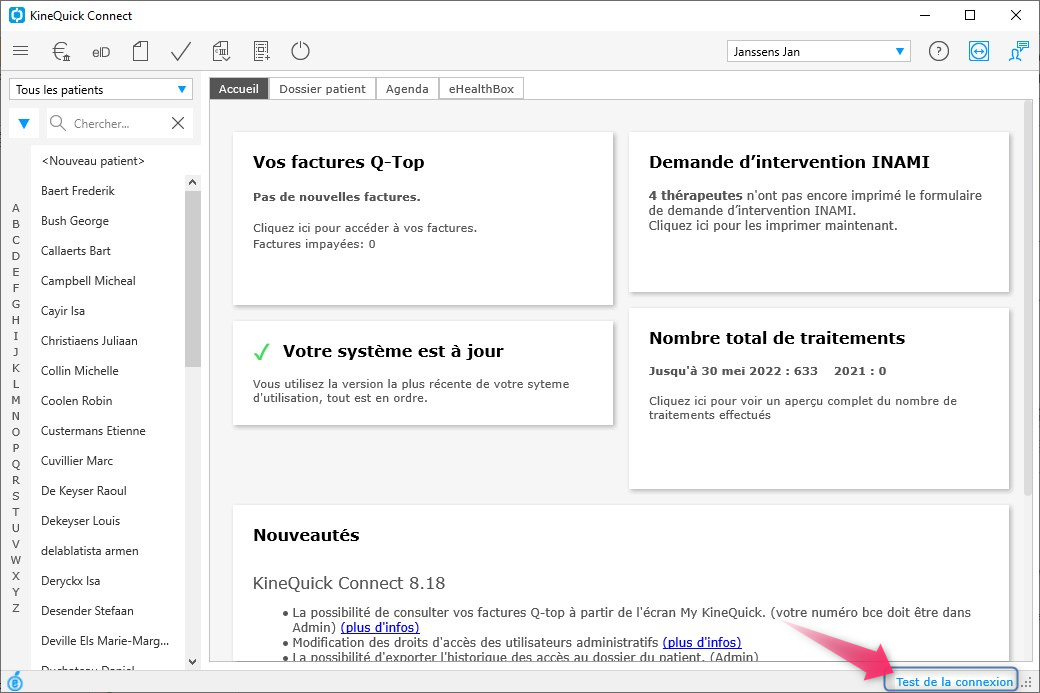The height and width of the screenshot is (693, 1040).
Task: Select patient Deryckx Isa
Action: pyautogui.click(x=70, y=581)
